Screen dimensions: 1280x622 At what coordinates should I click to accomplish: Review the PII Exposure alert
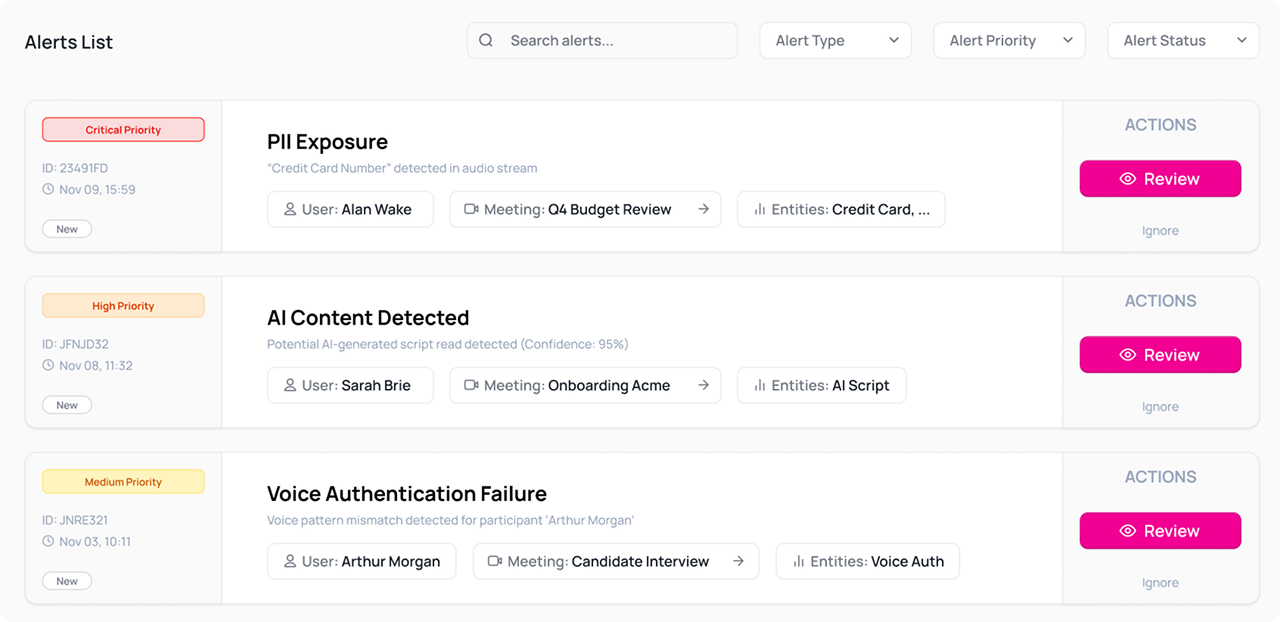(1160, 179)
